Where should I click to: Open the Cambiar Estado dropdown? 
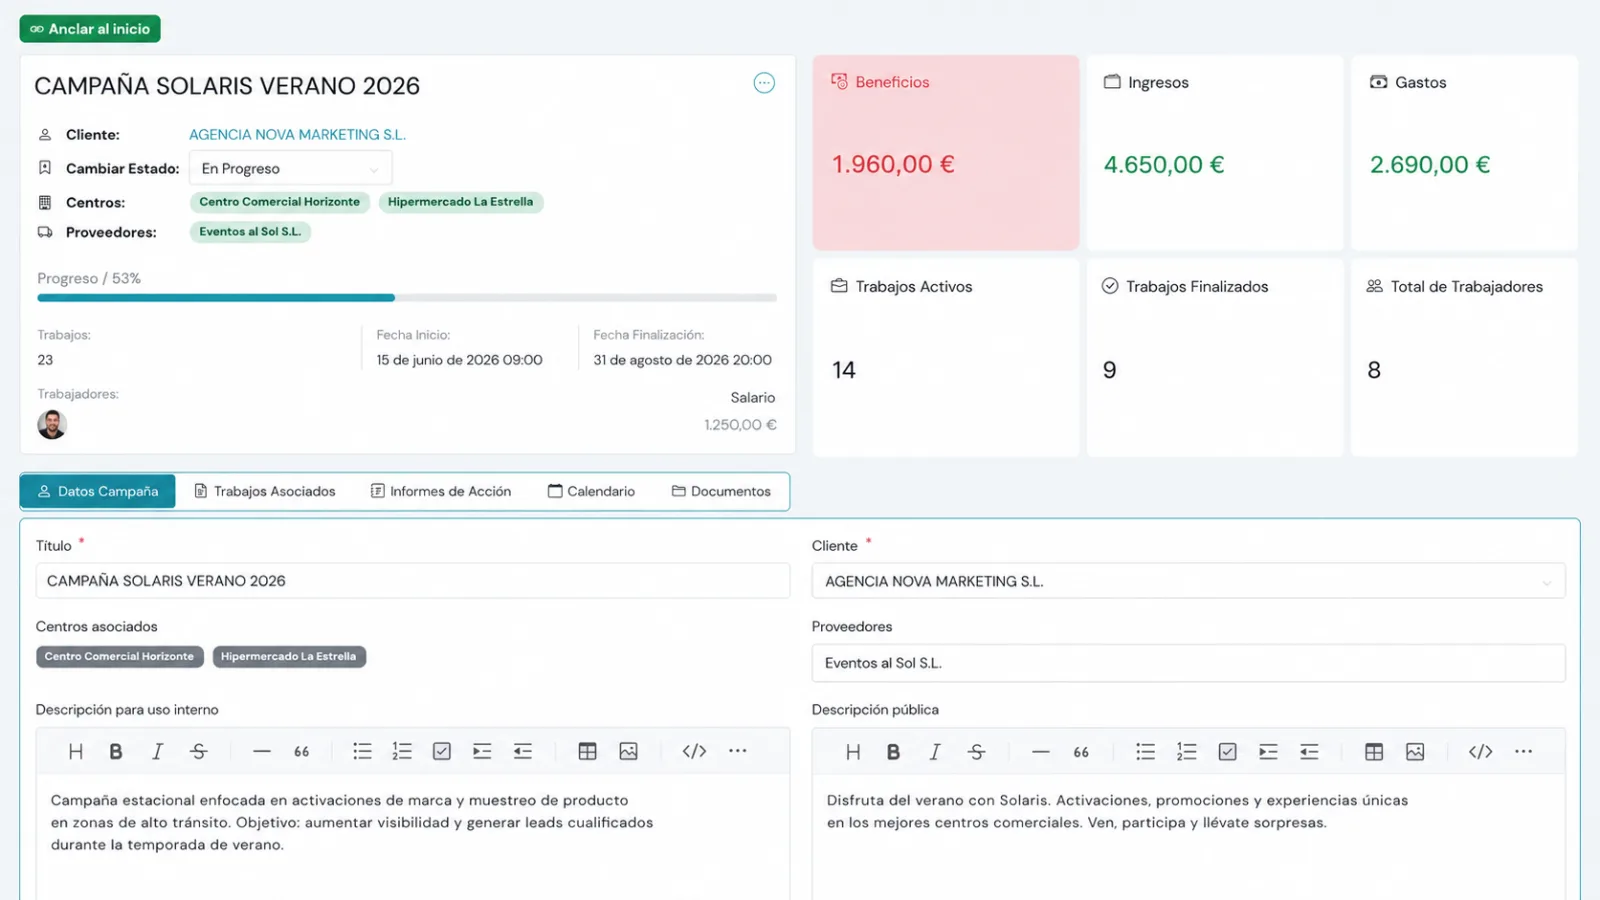(290, 168)
